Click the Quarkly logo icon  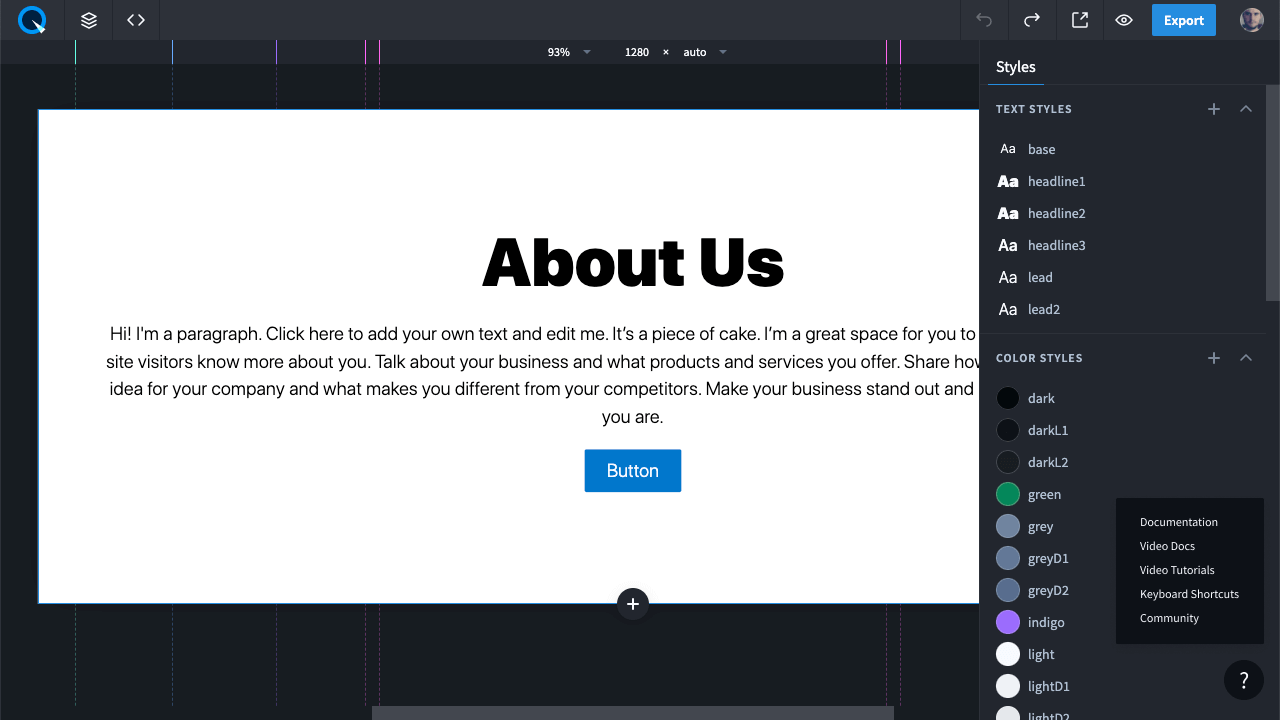tap(32, 20)
